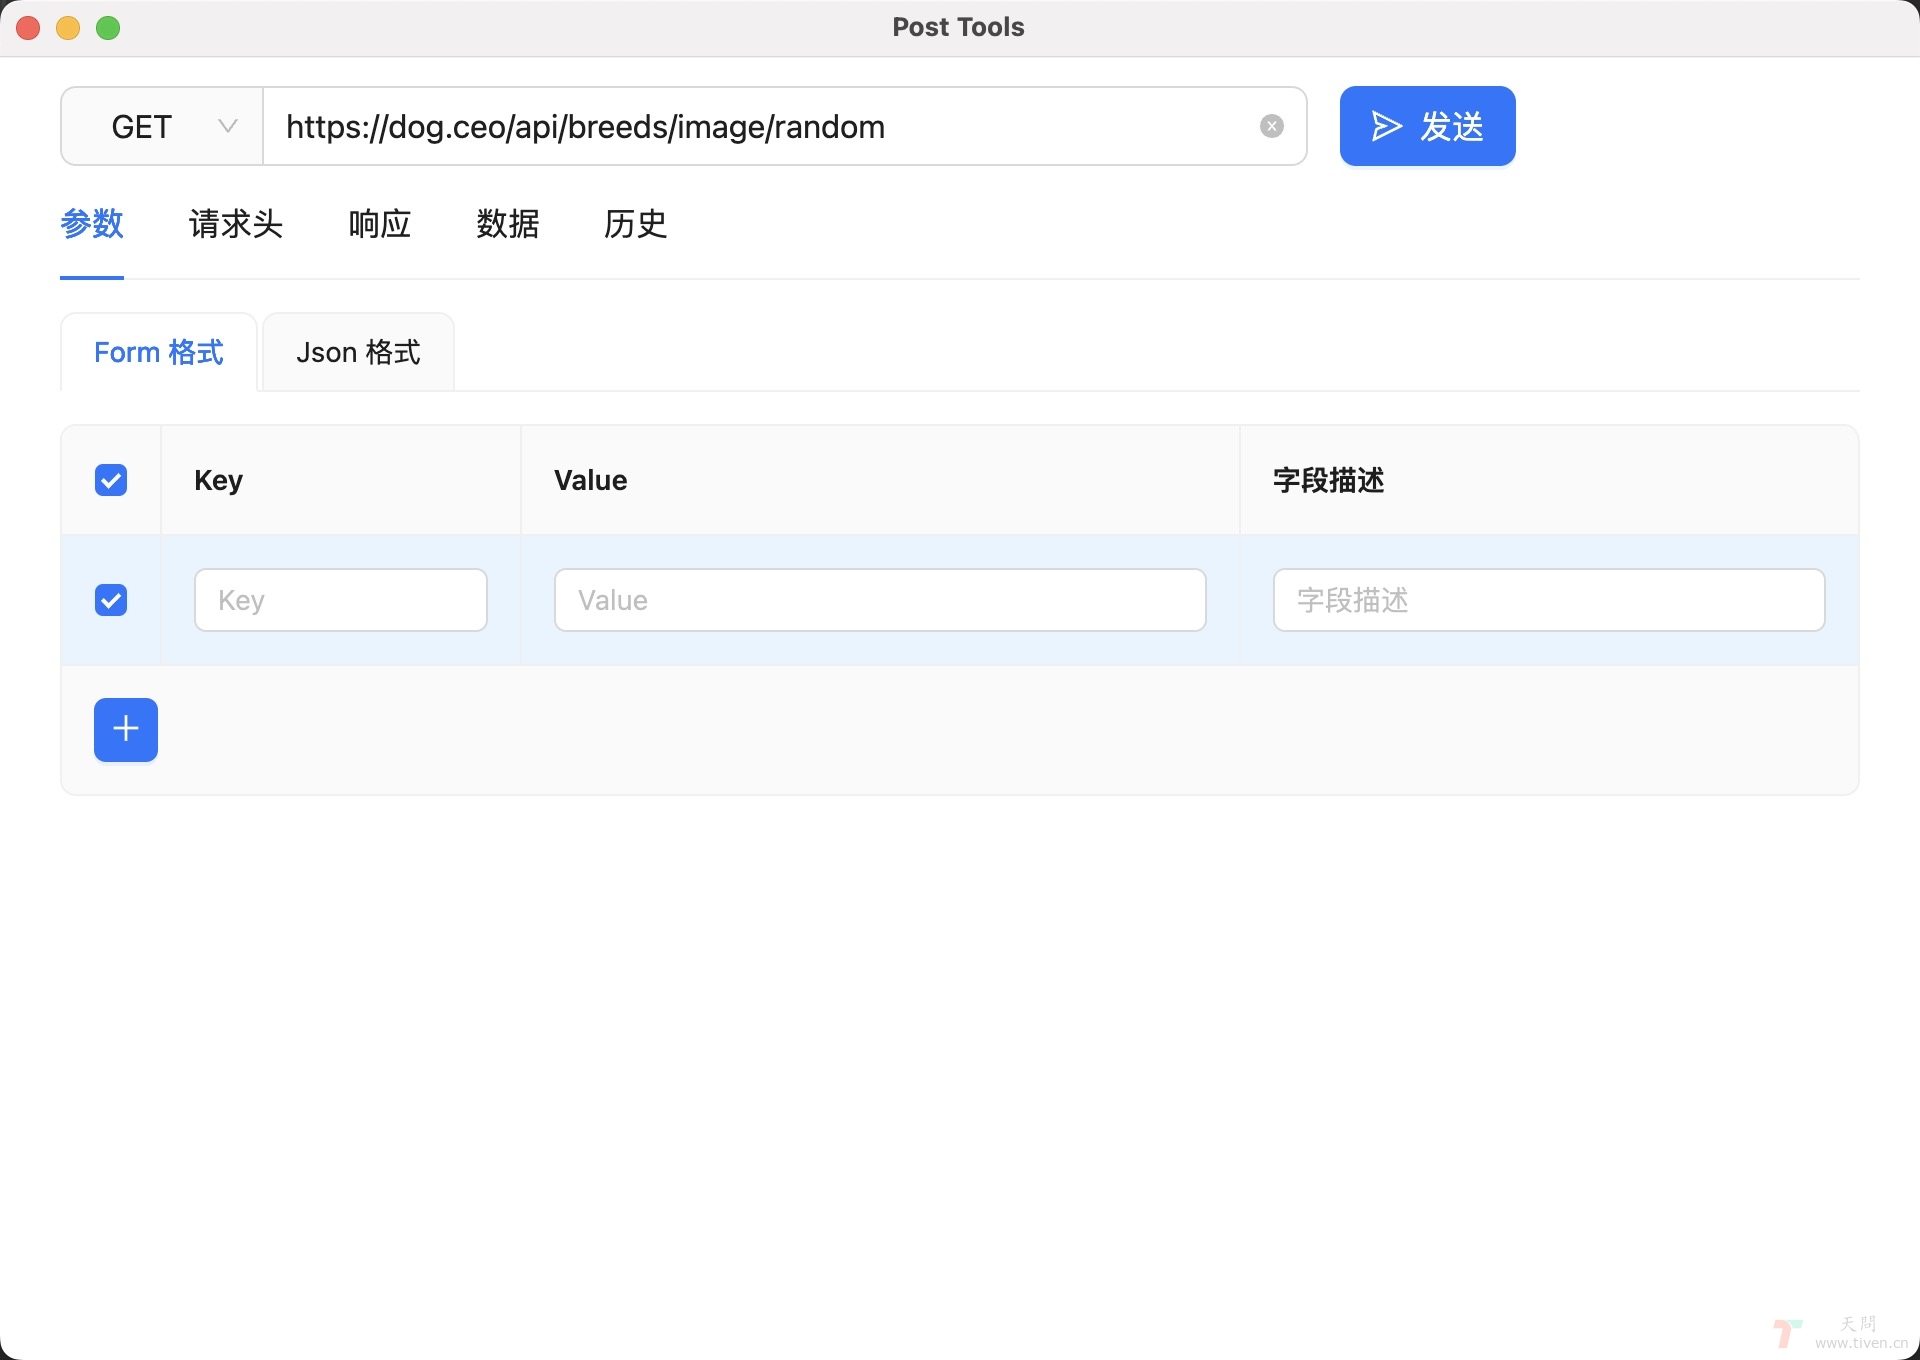Maximize the Post Tools window

pos(108,28)
